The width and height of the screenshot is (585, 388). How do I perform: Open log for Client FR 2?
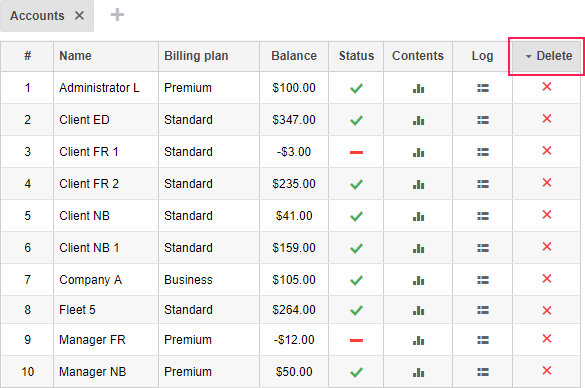(x=483, y=184)
